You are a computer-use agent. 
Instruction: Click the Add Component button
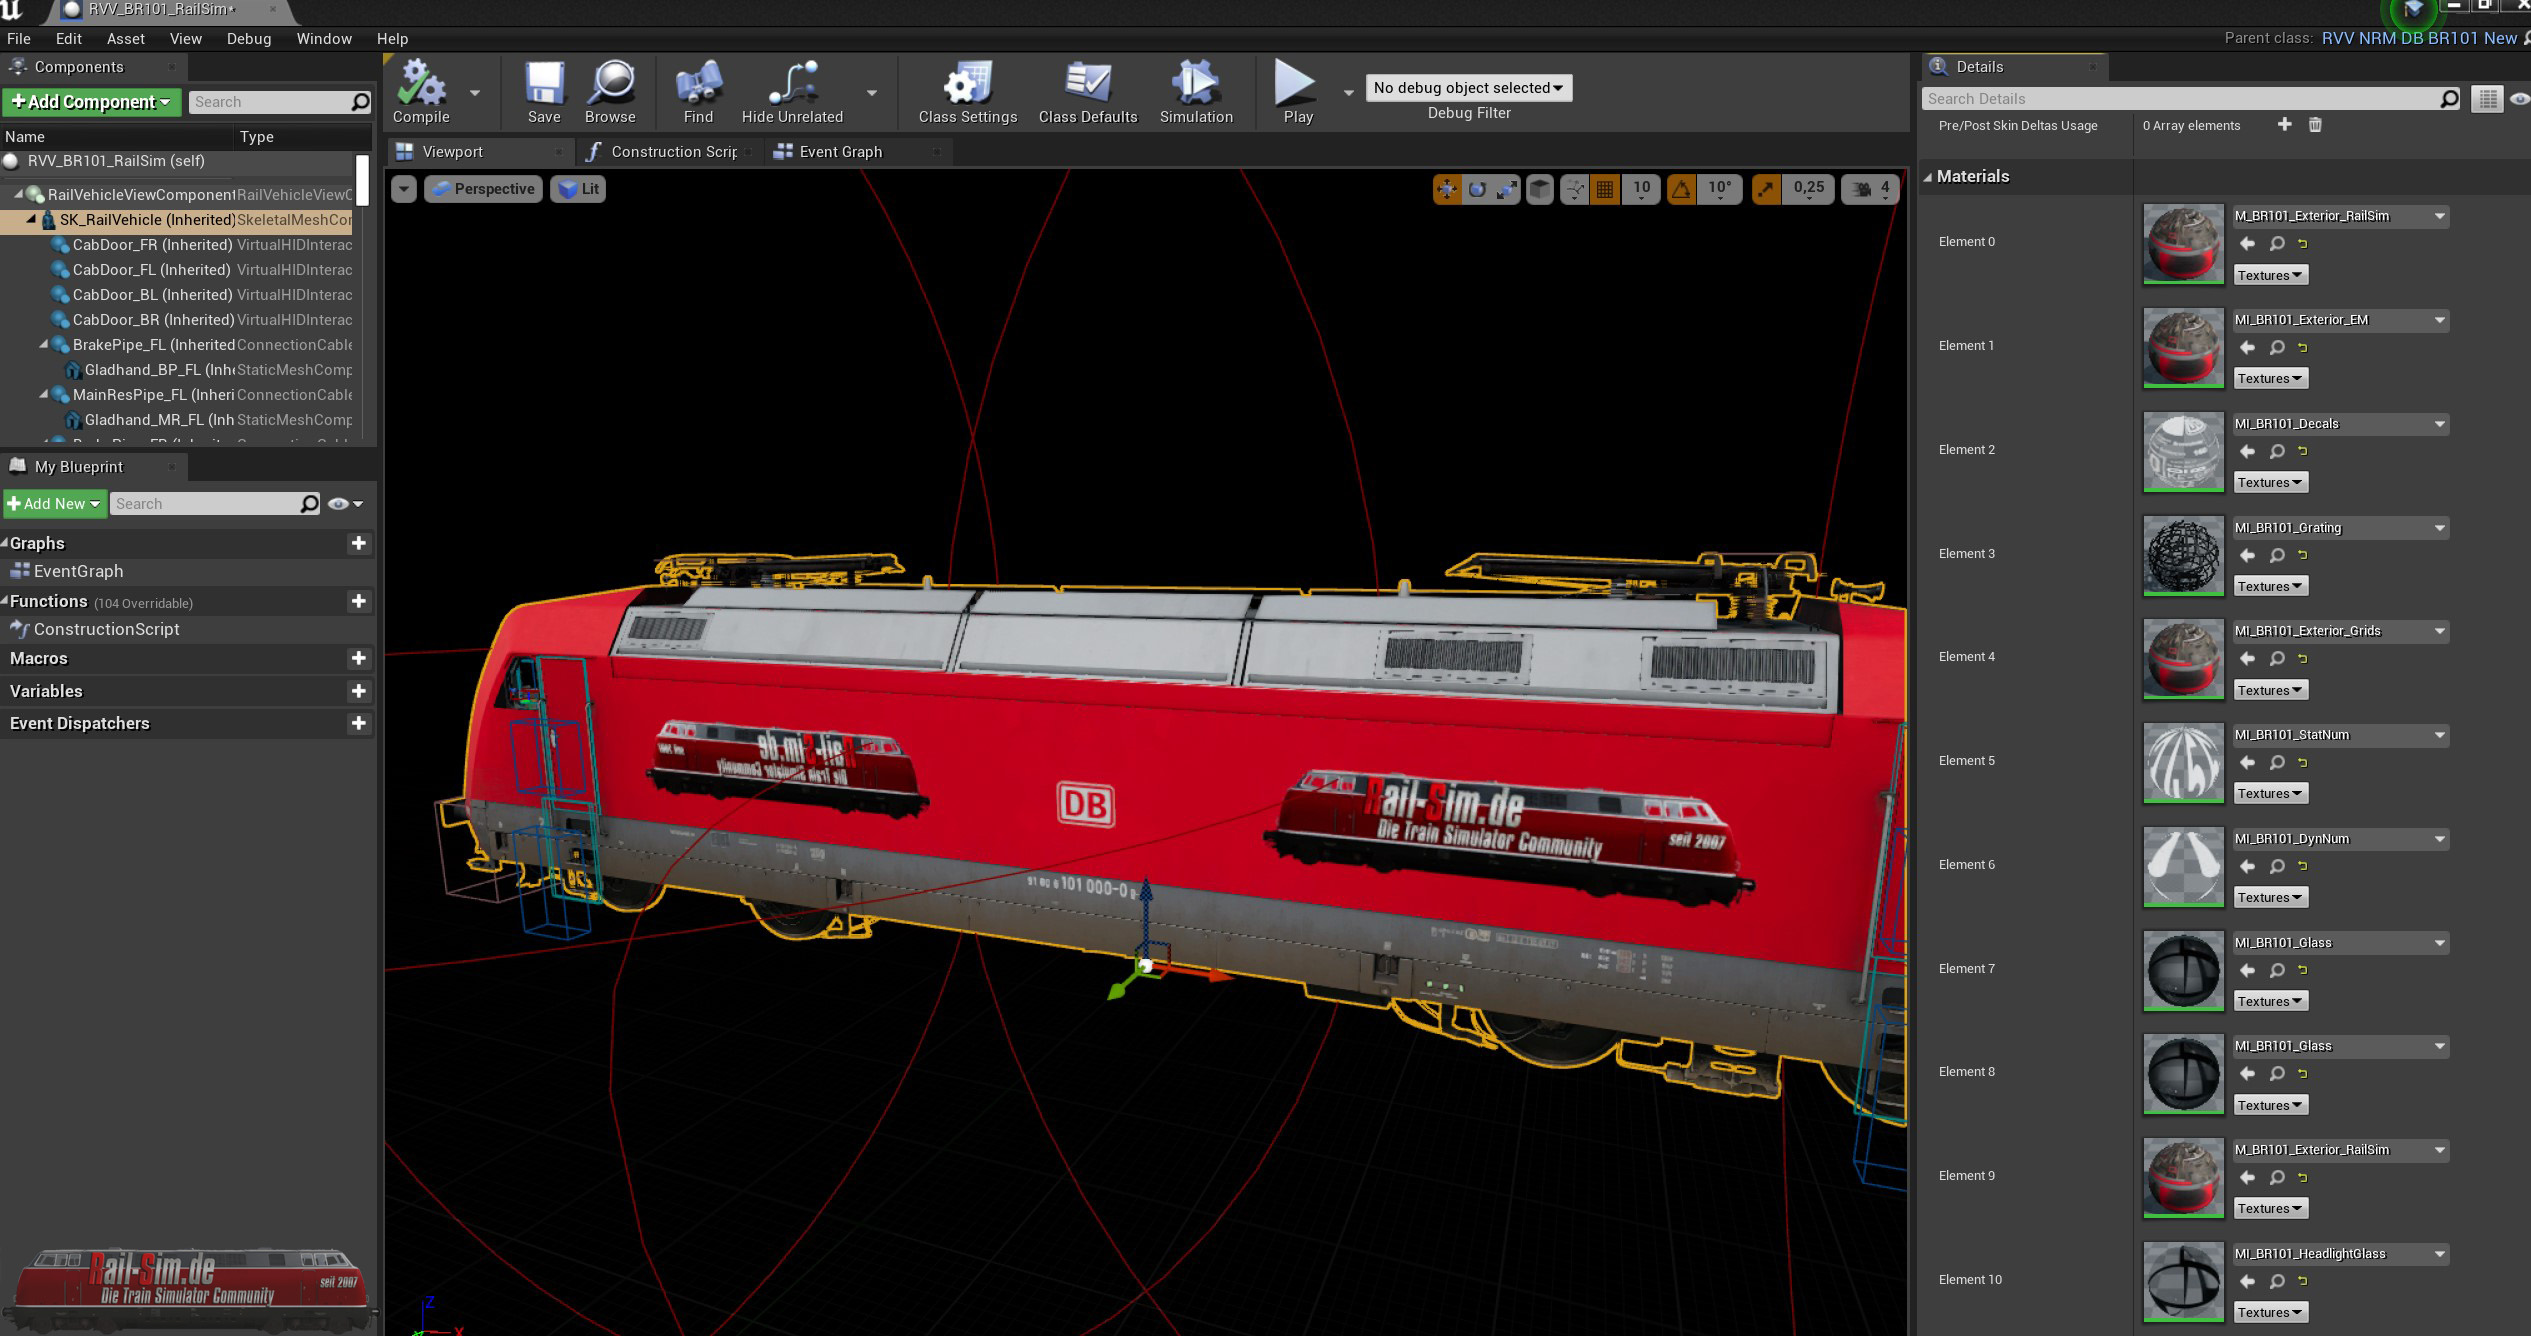coord(91,102)
